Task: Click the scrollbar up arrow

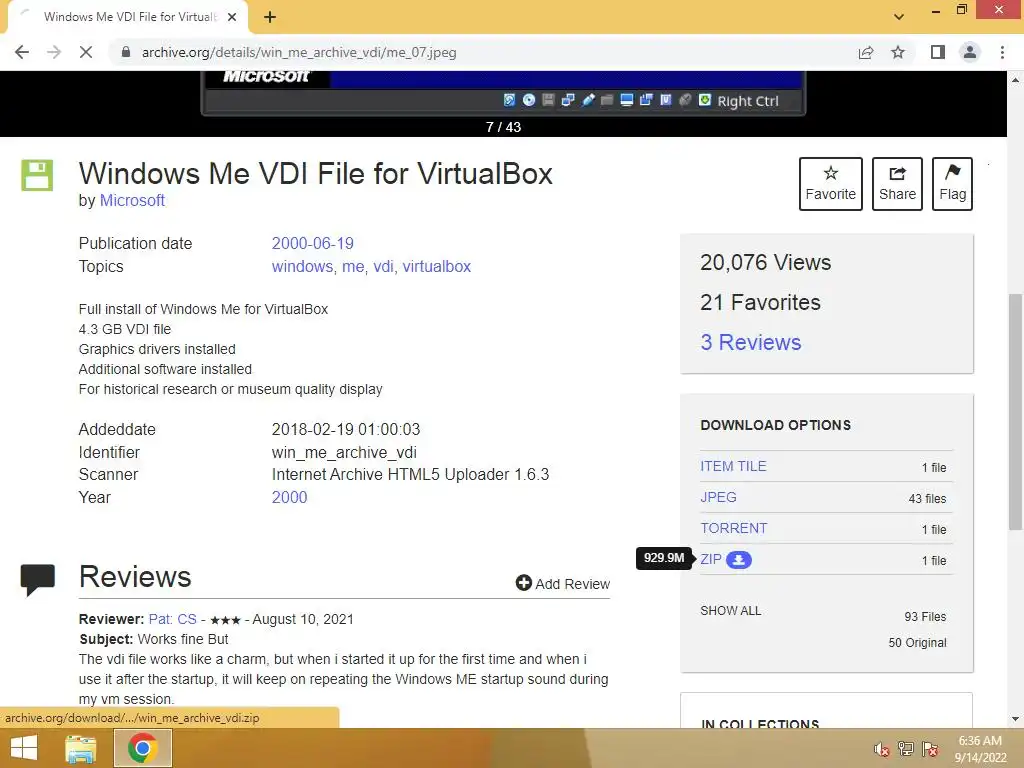Action: tap(1015, 80)
